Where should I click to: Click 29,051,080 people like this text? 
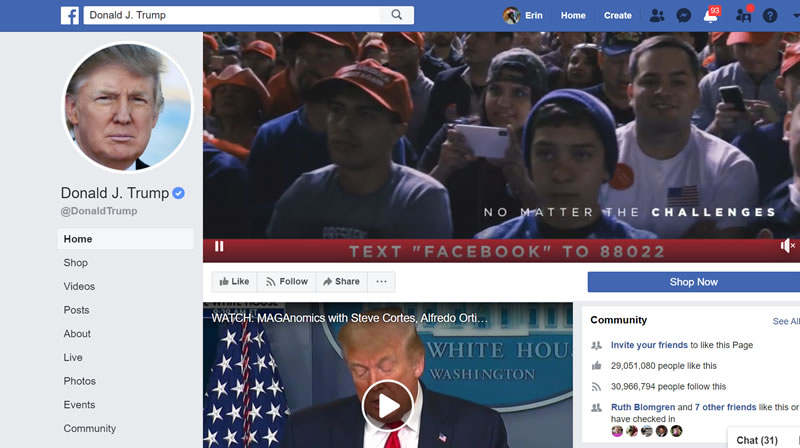[664, 366]
